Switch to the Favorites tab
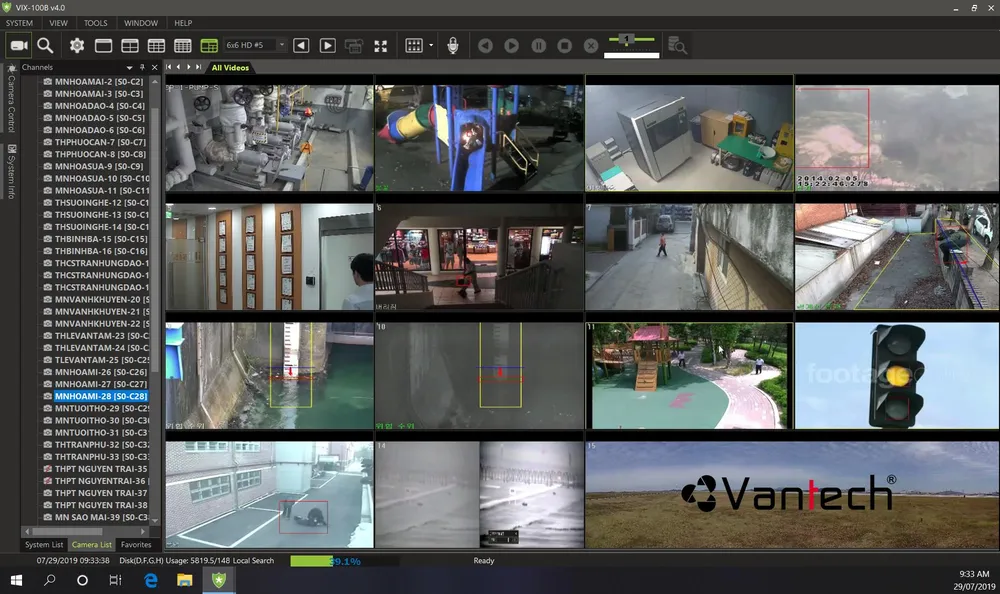The width and height of the screenshot is (1000, 594). pos(135,545)
